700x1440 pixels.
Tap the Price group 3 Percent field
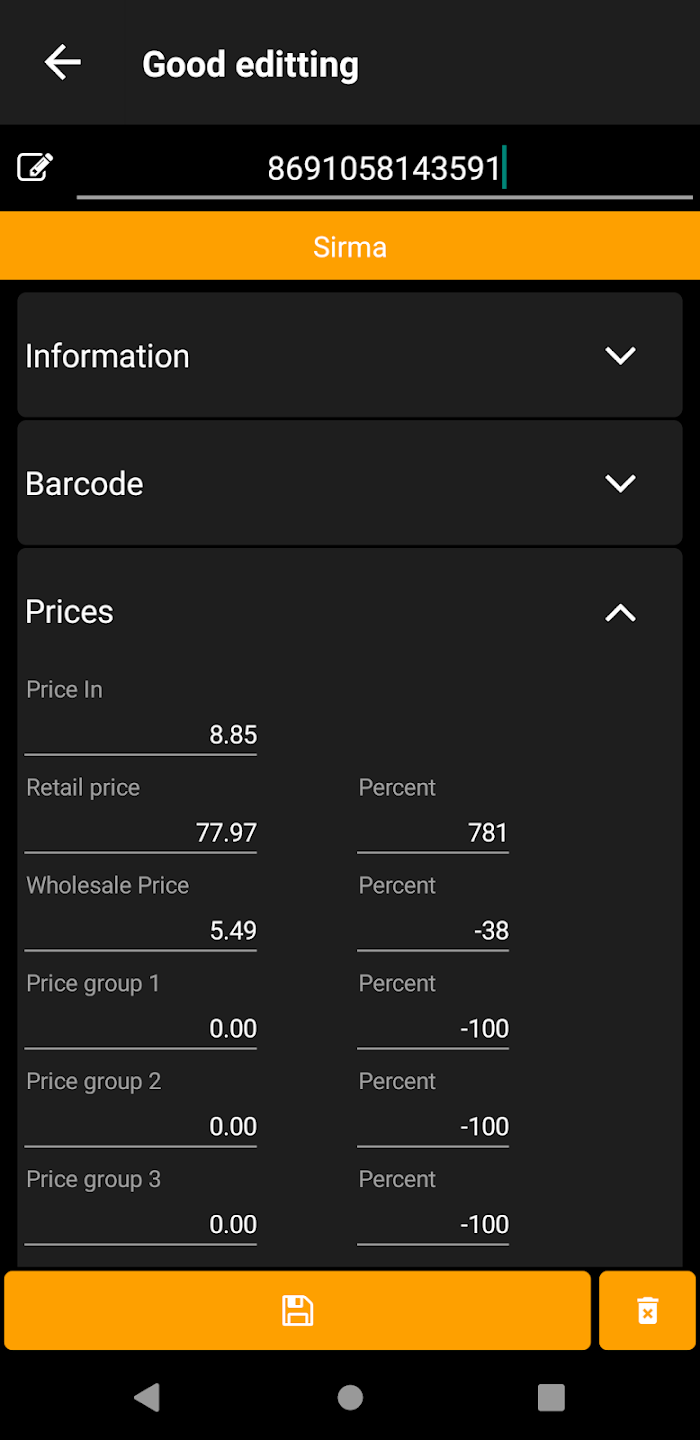tap(433, 1225)
